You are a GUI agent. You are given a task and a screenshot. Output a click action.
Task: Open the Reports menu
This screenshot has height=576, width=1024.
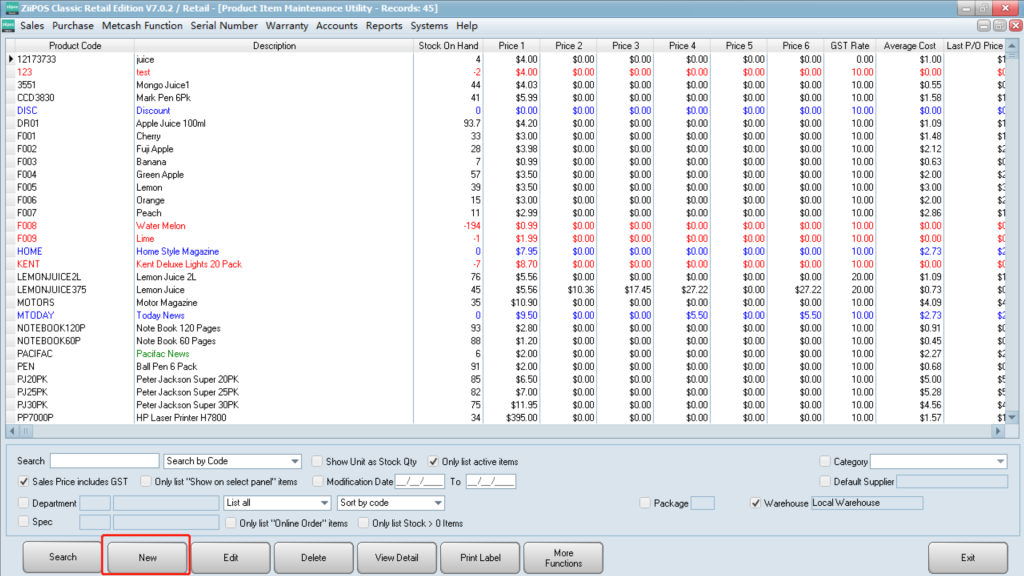[384, 26]
